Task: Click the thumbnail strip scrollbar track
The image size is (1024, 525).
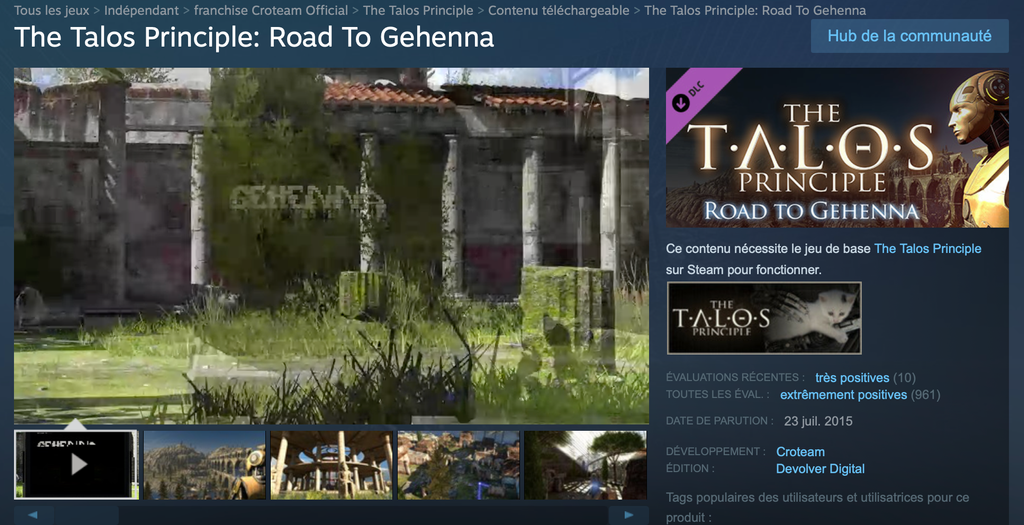Action: pos(331,515)
